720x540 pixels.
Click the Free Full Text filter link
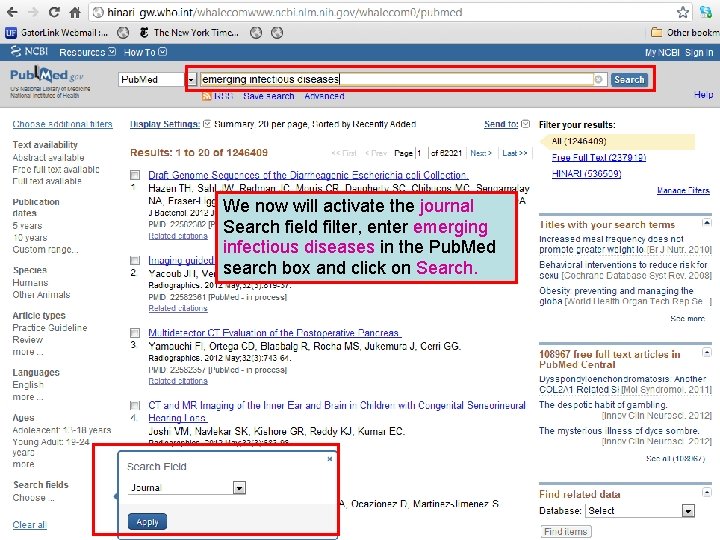tap(599, 158)
